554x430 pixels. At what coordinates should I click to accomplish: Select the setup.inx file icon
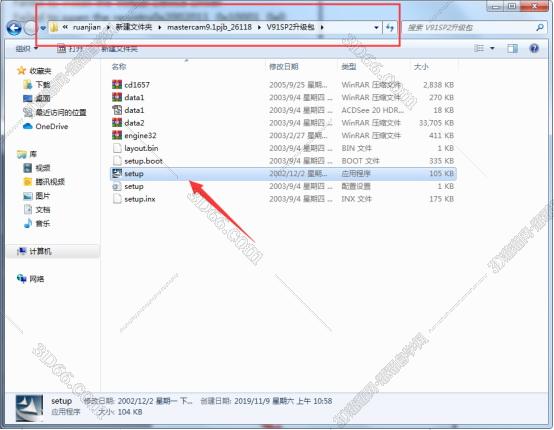117,199
